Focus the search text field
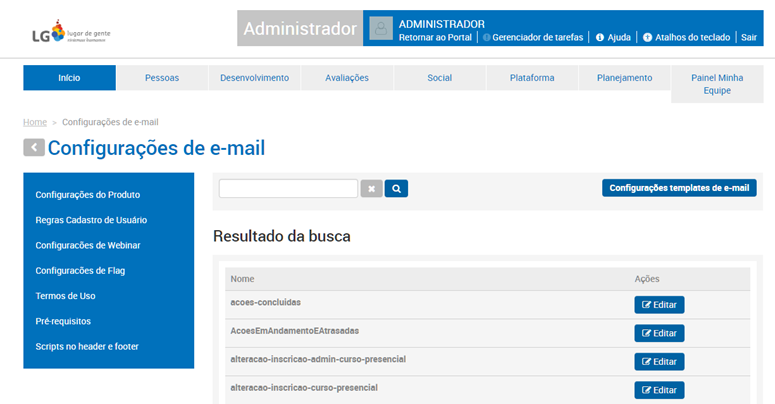The height and width of the screenshot is (404, 775). click(x=288, y=188)
